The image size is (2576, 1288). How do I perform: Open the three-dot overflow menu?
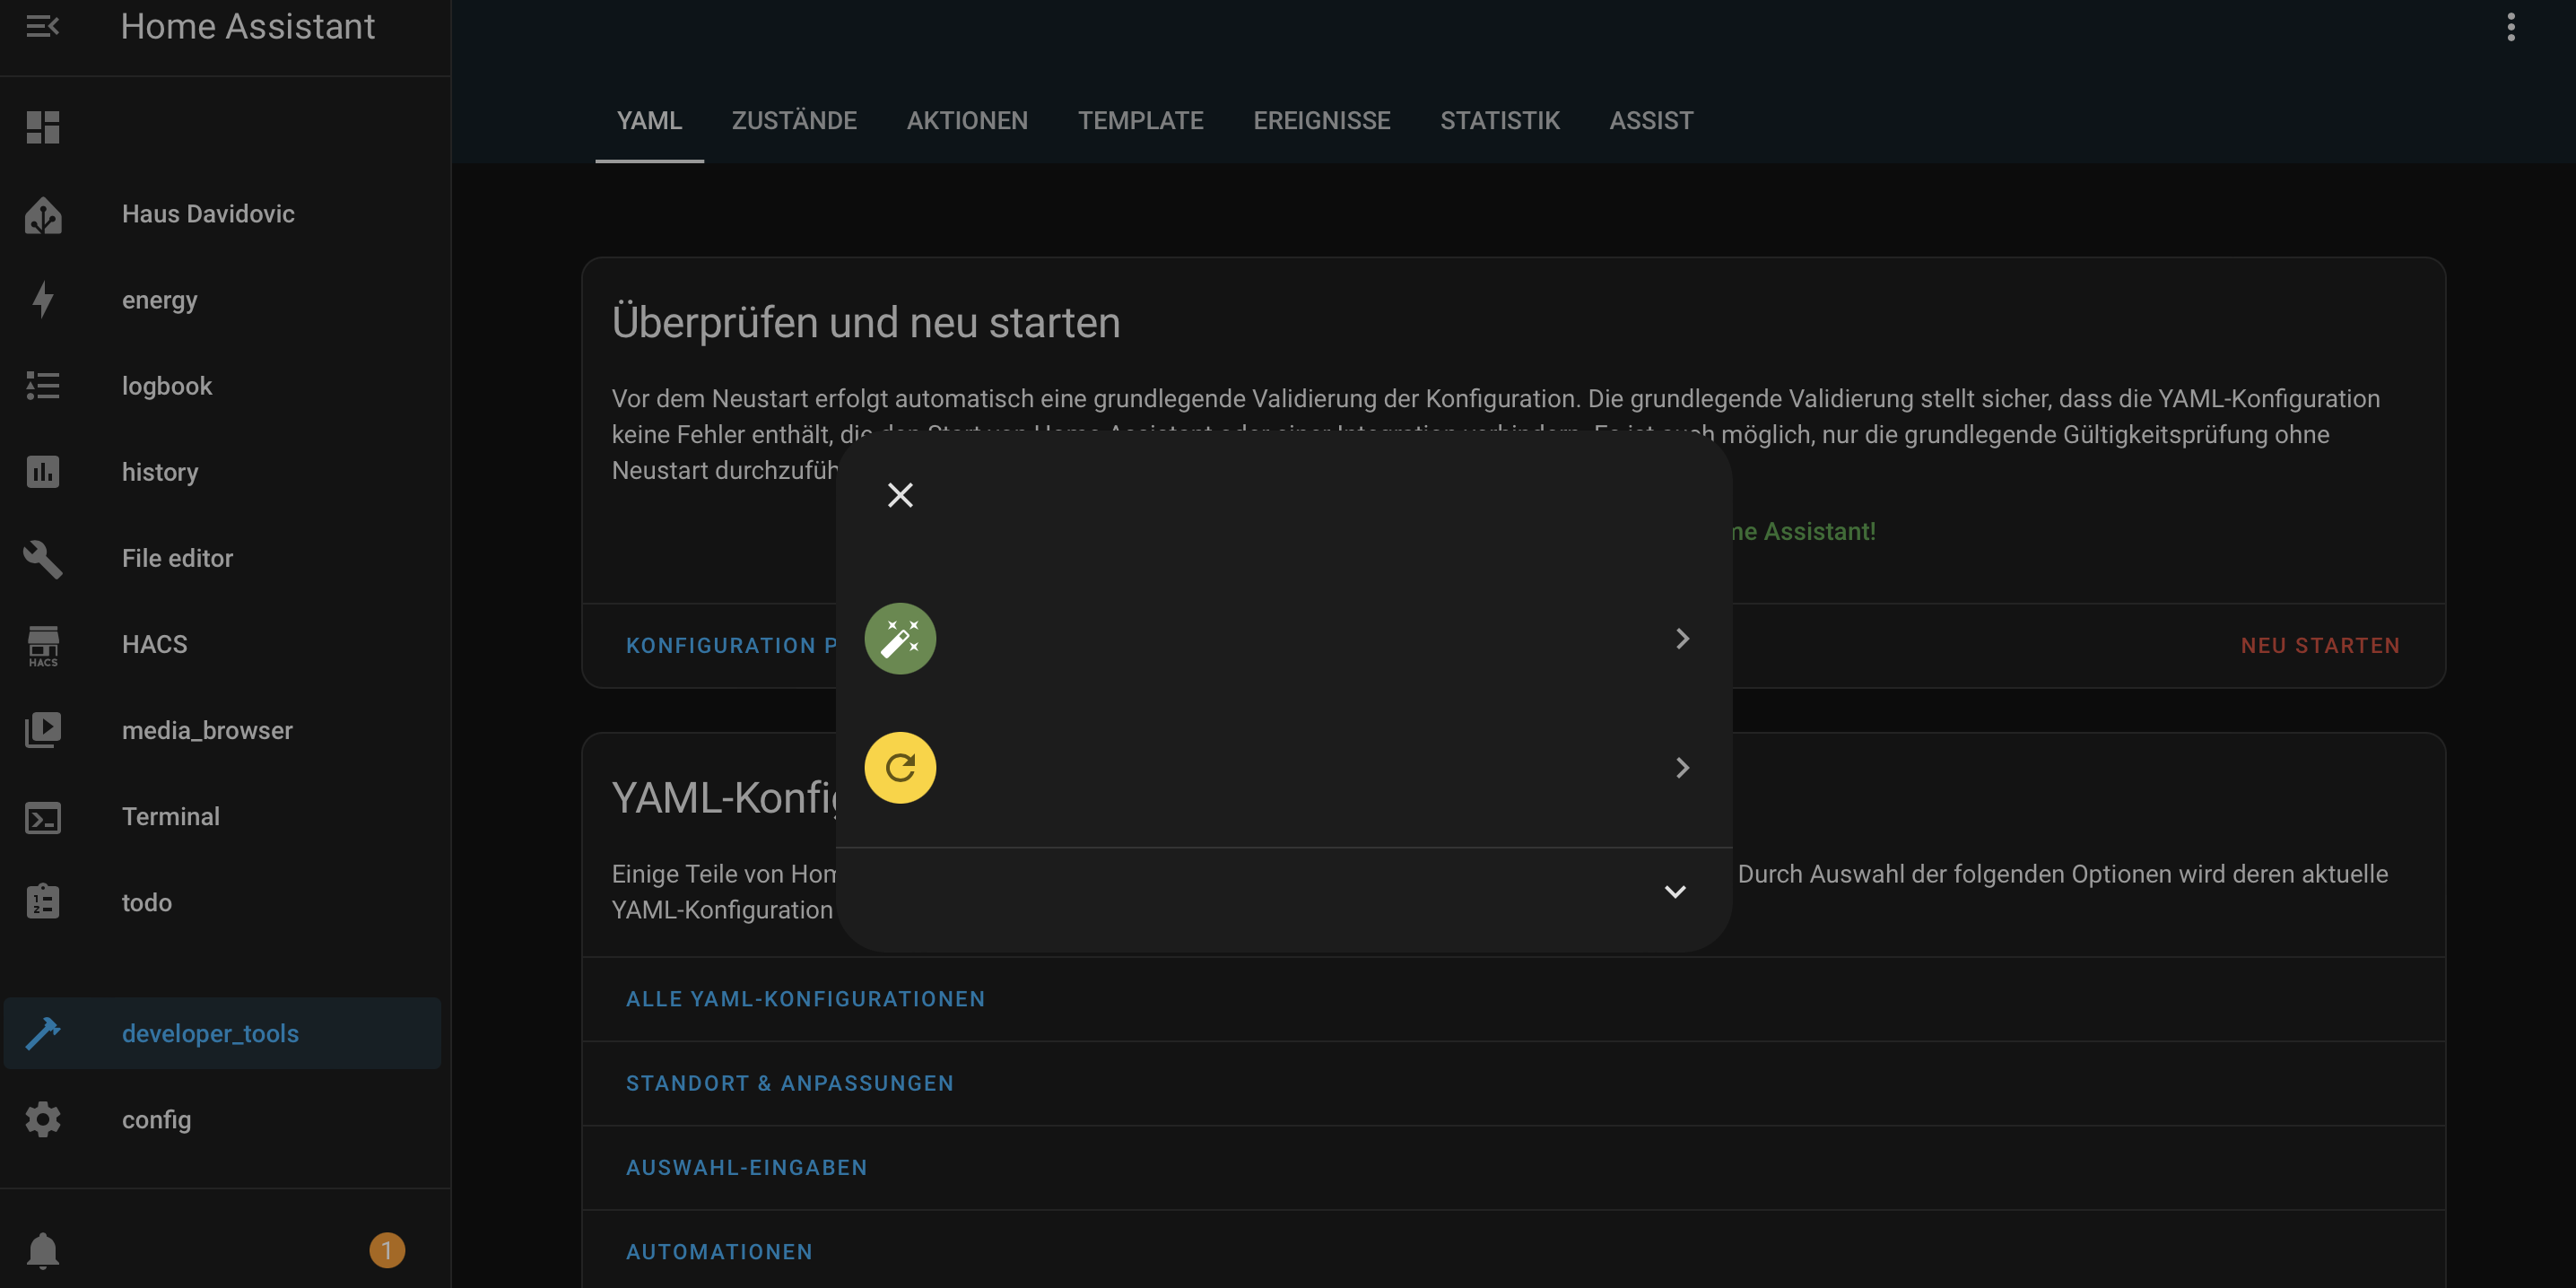coord(2510,27)
